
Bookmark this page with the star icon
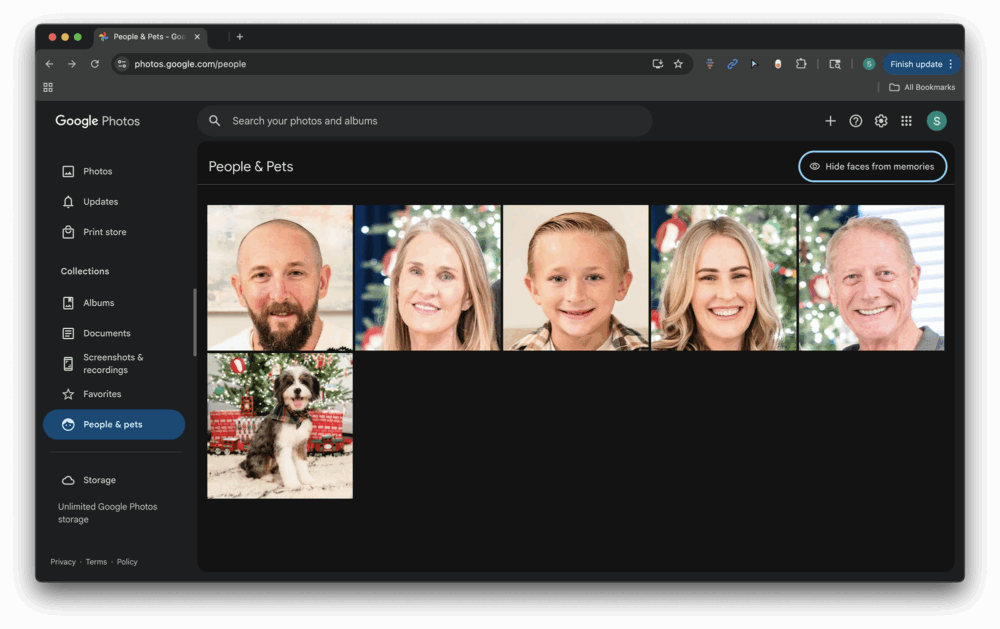tap(678, 64)
